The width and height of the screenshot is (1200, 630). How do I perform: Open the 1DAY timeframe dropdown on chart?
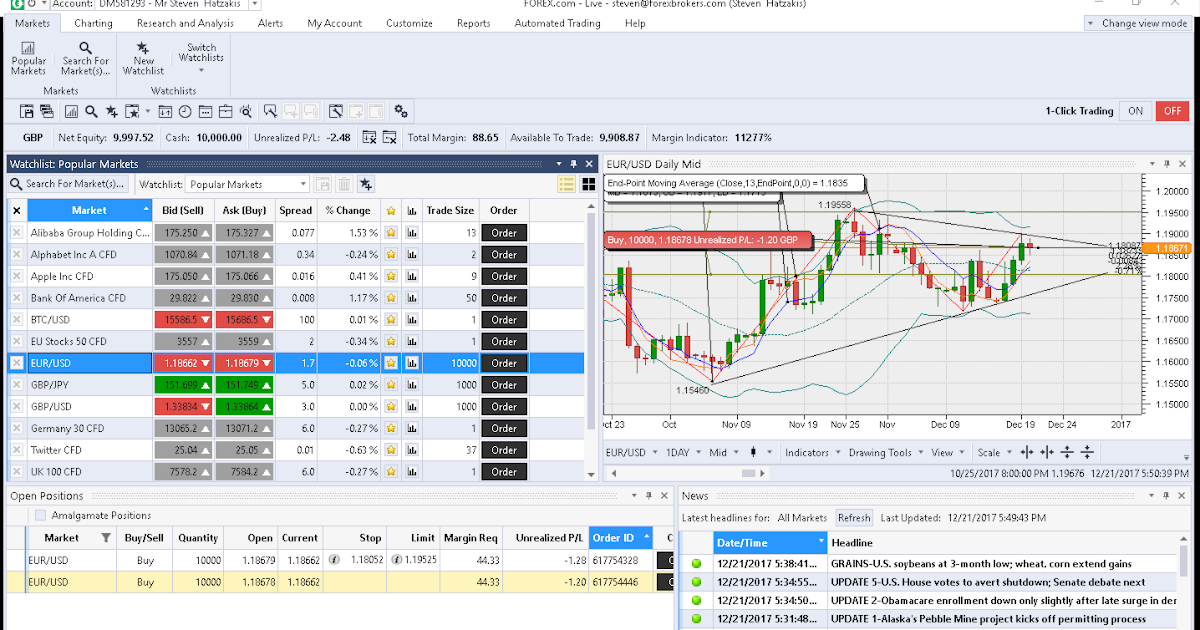pos(683,452)
